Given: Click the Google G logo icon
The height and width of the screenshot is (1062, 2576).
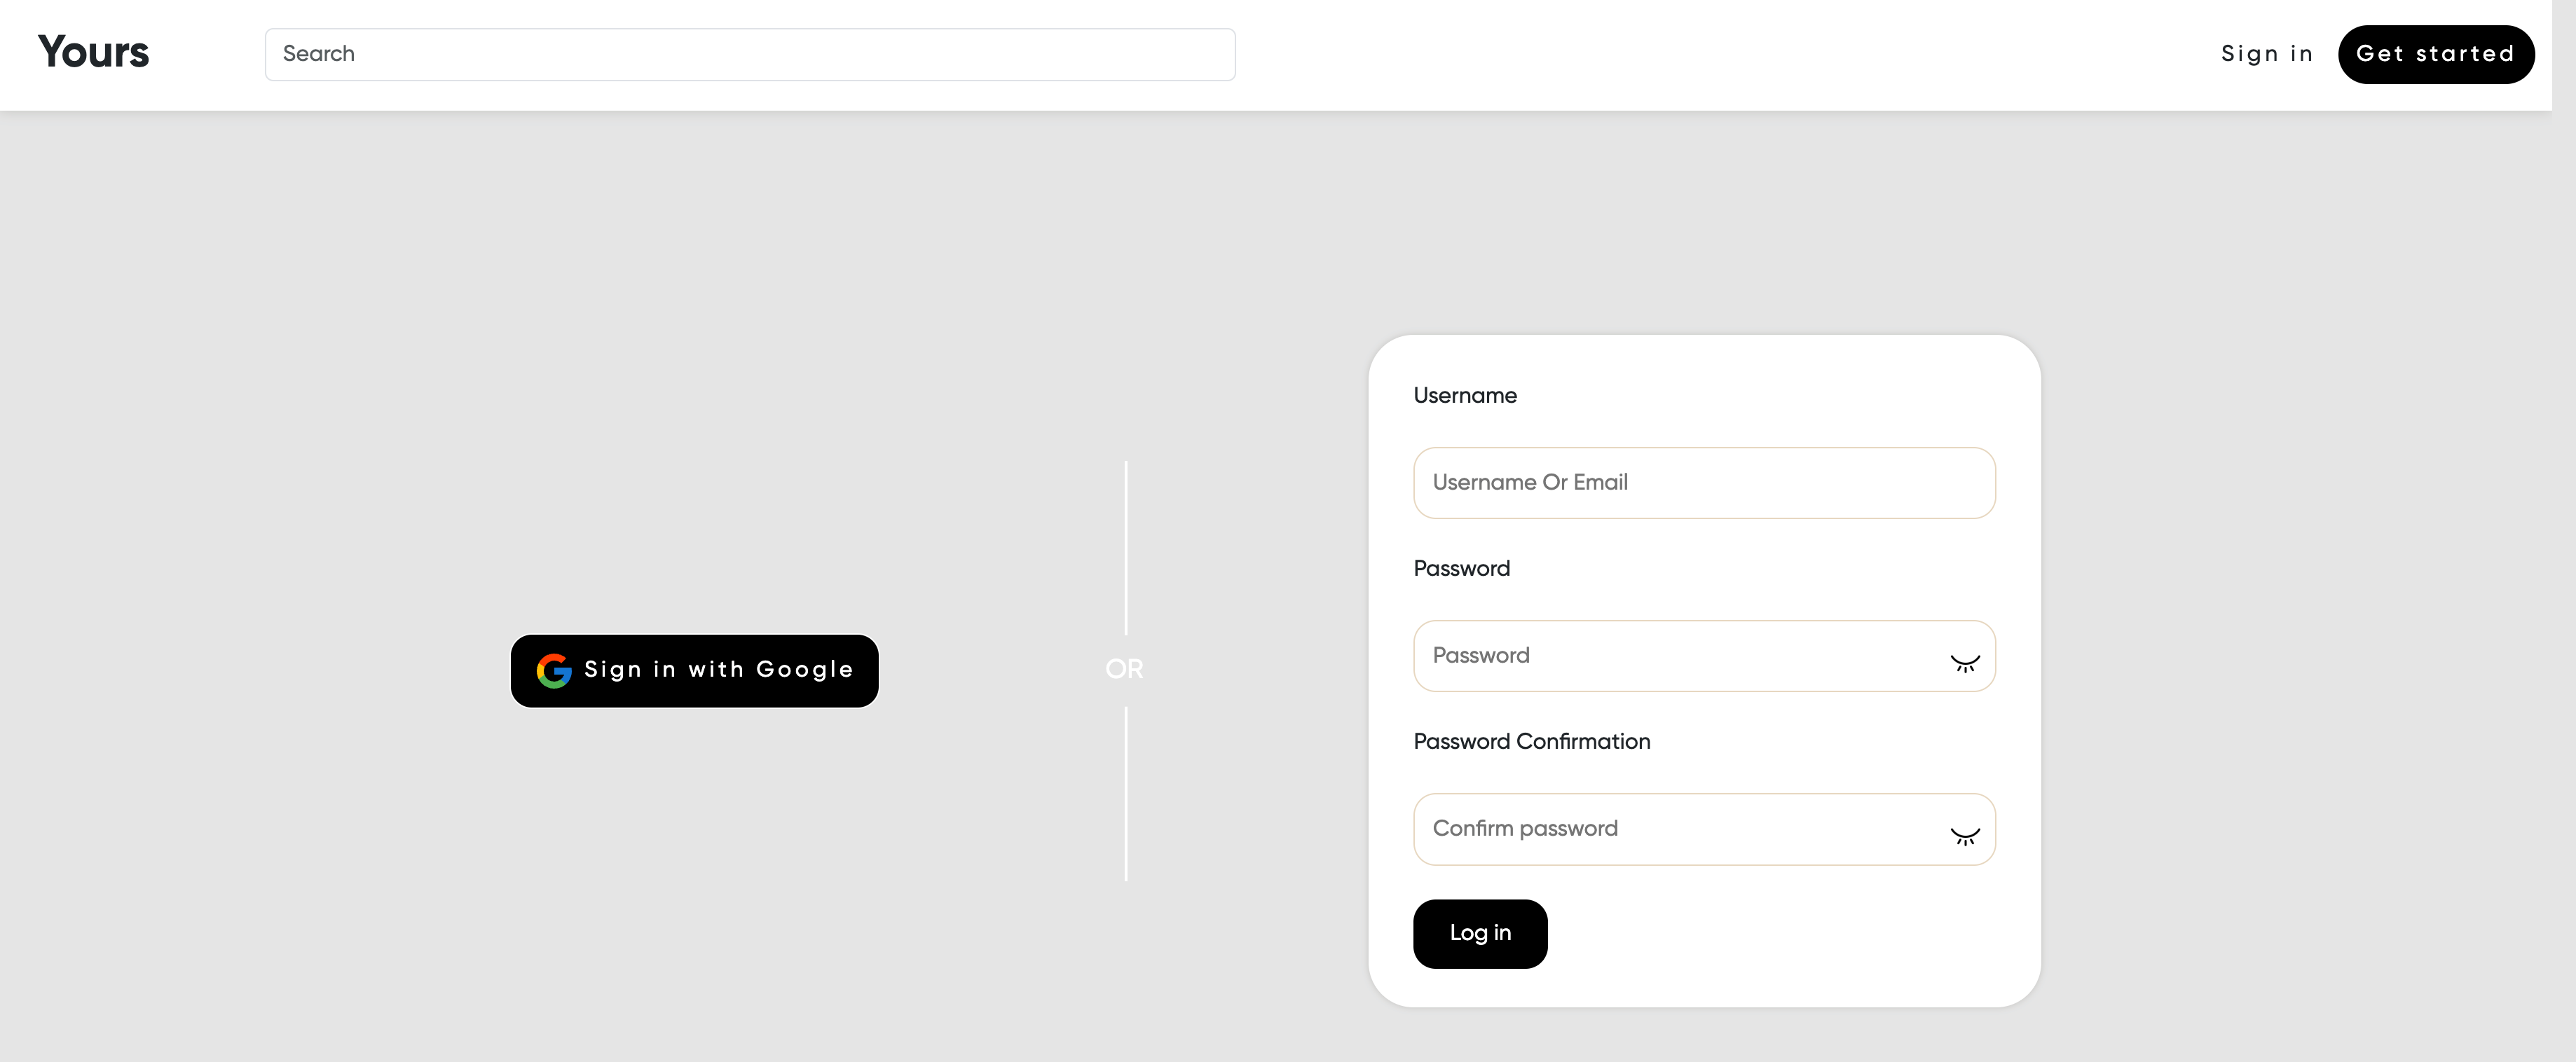Looking at the screenshot, I should (x=554, y=671).
